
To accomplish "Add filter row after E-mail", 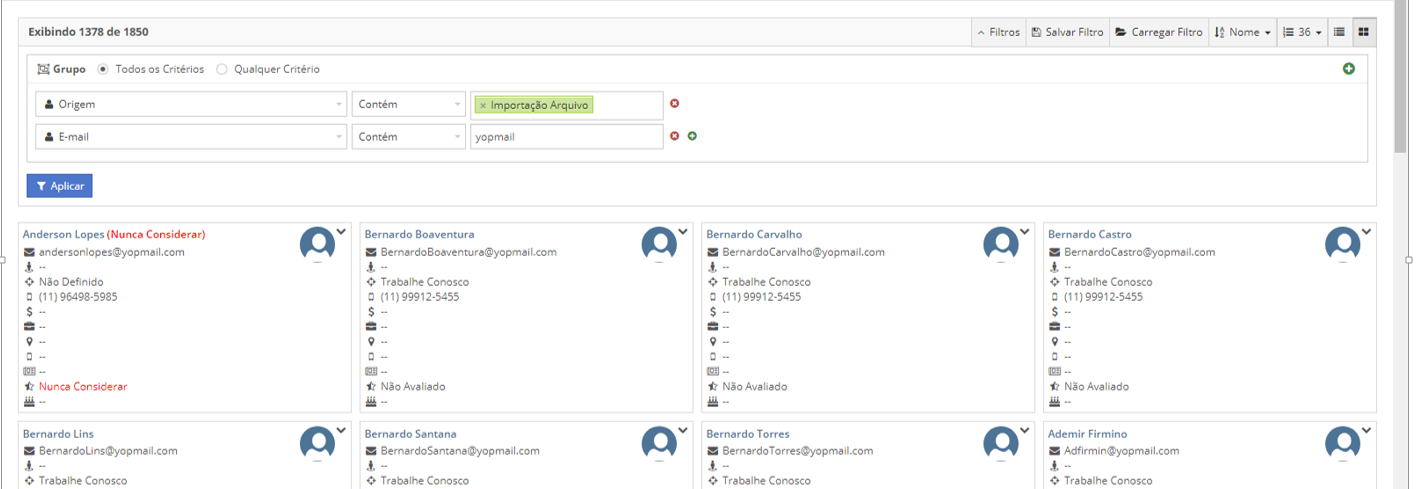I will pyautogui.click(x=692, y=136).
